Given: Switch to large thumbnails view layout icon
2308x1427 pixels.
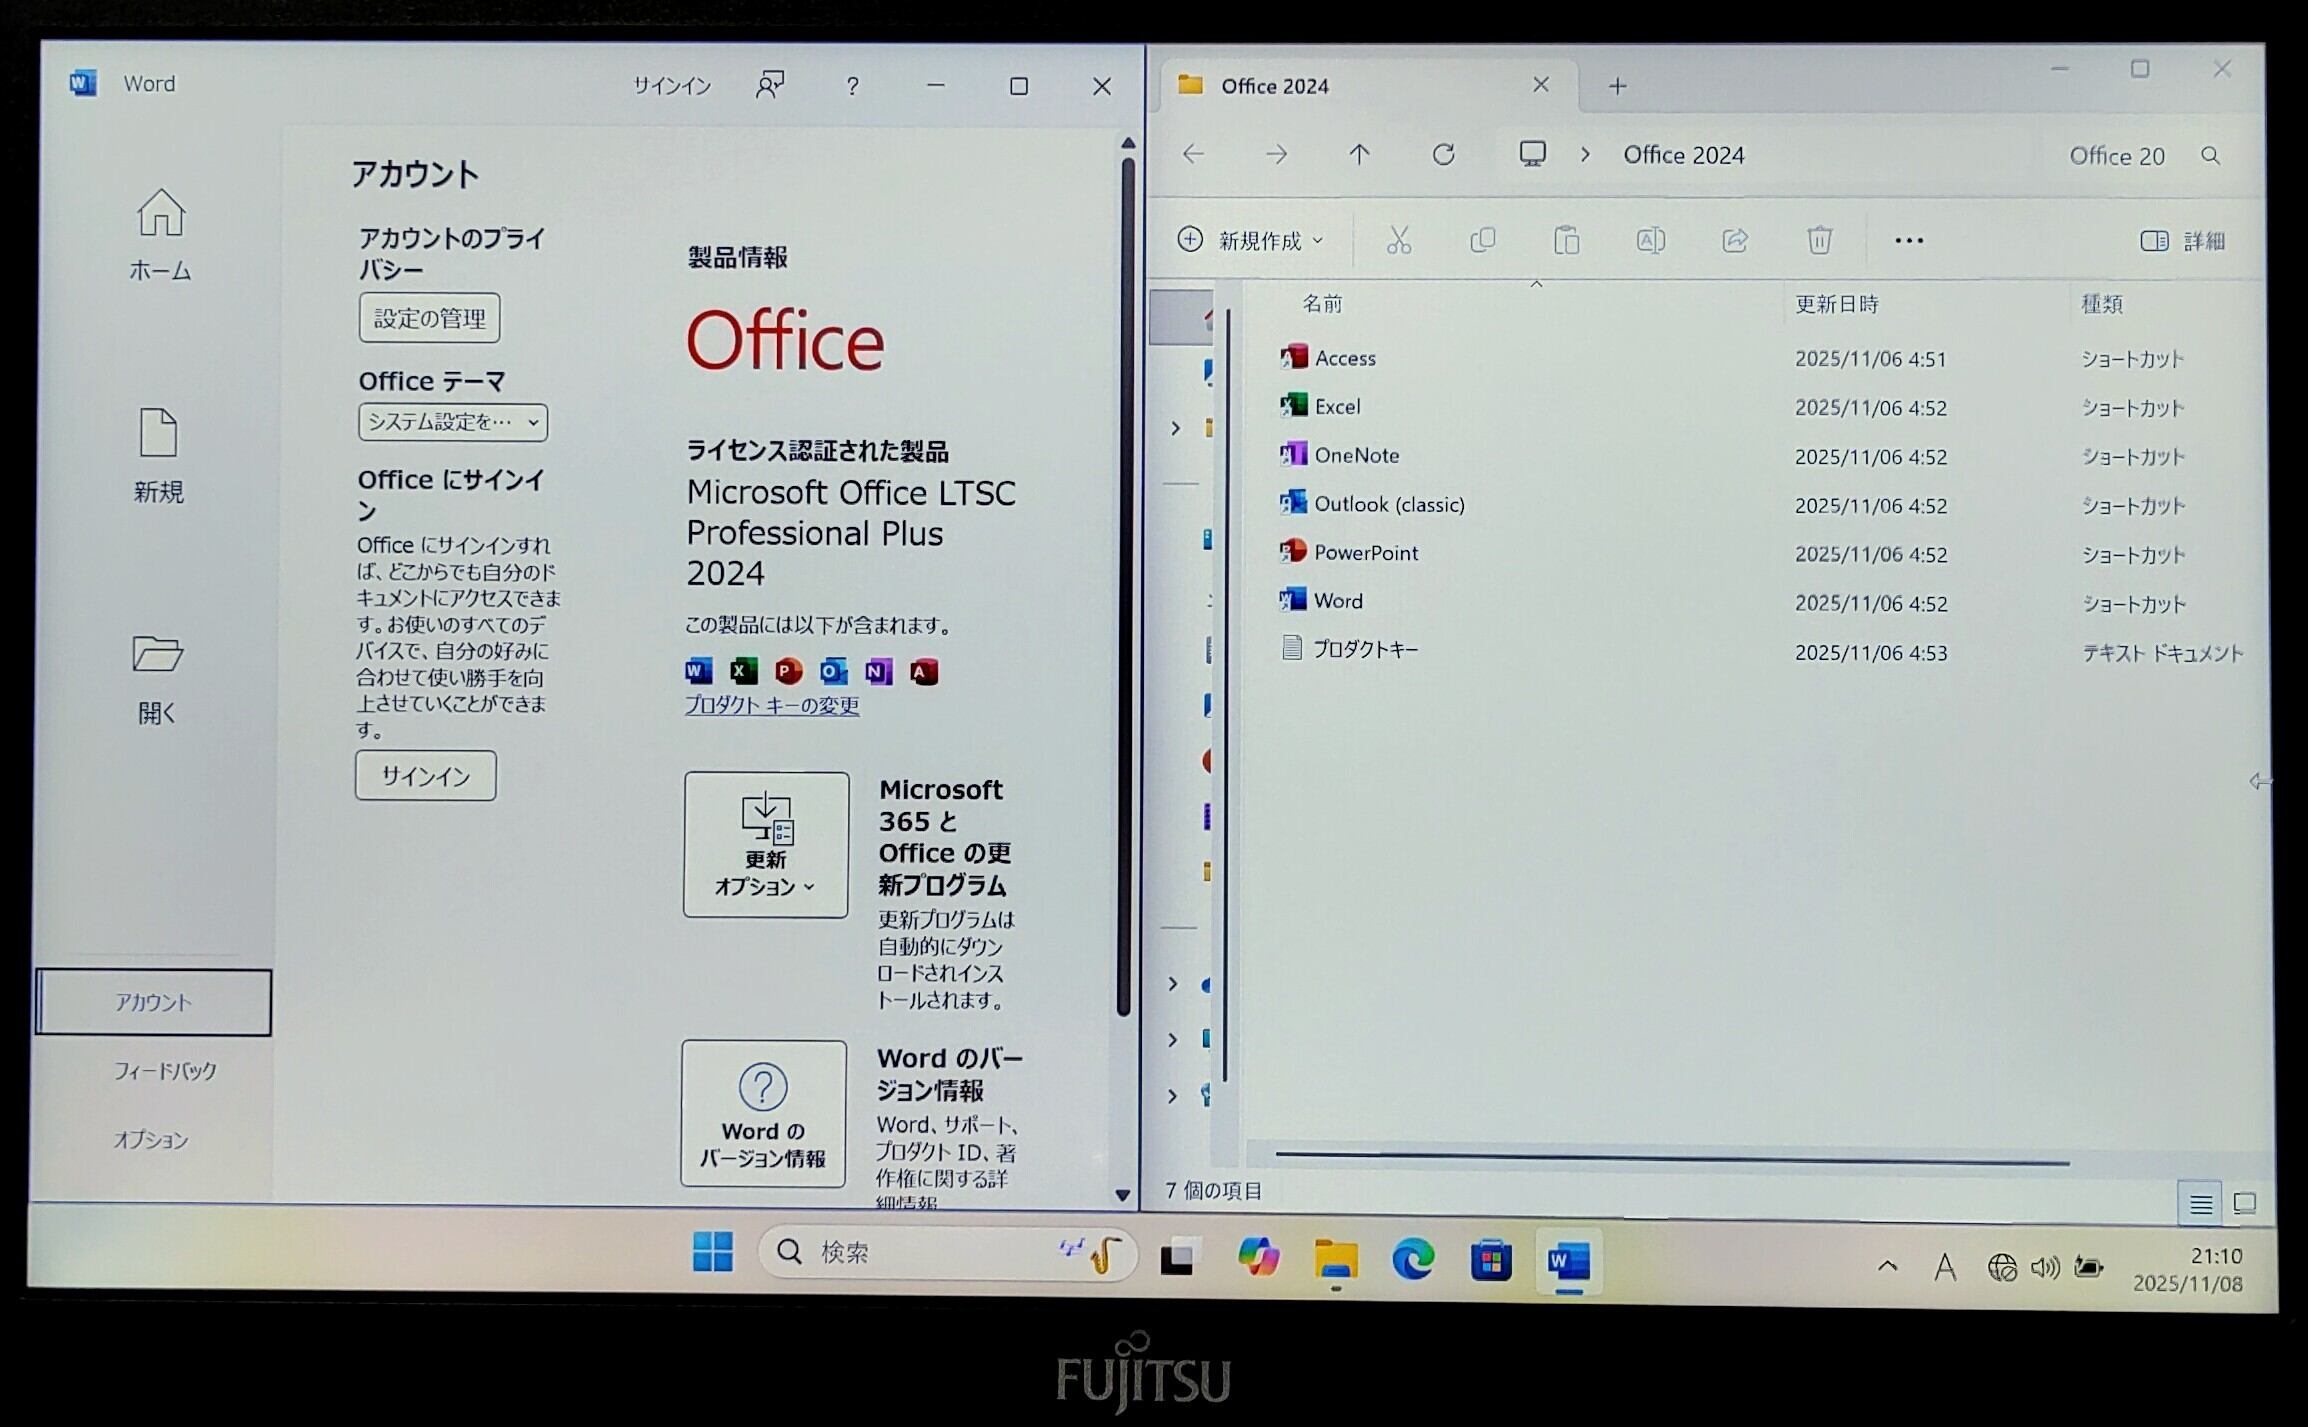Looking at the screenshot, I should [x=2245, y=1203].
